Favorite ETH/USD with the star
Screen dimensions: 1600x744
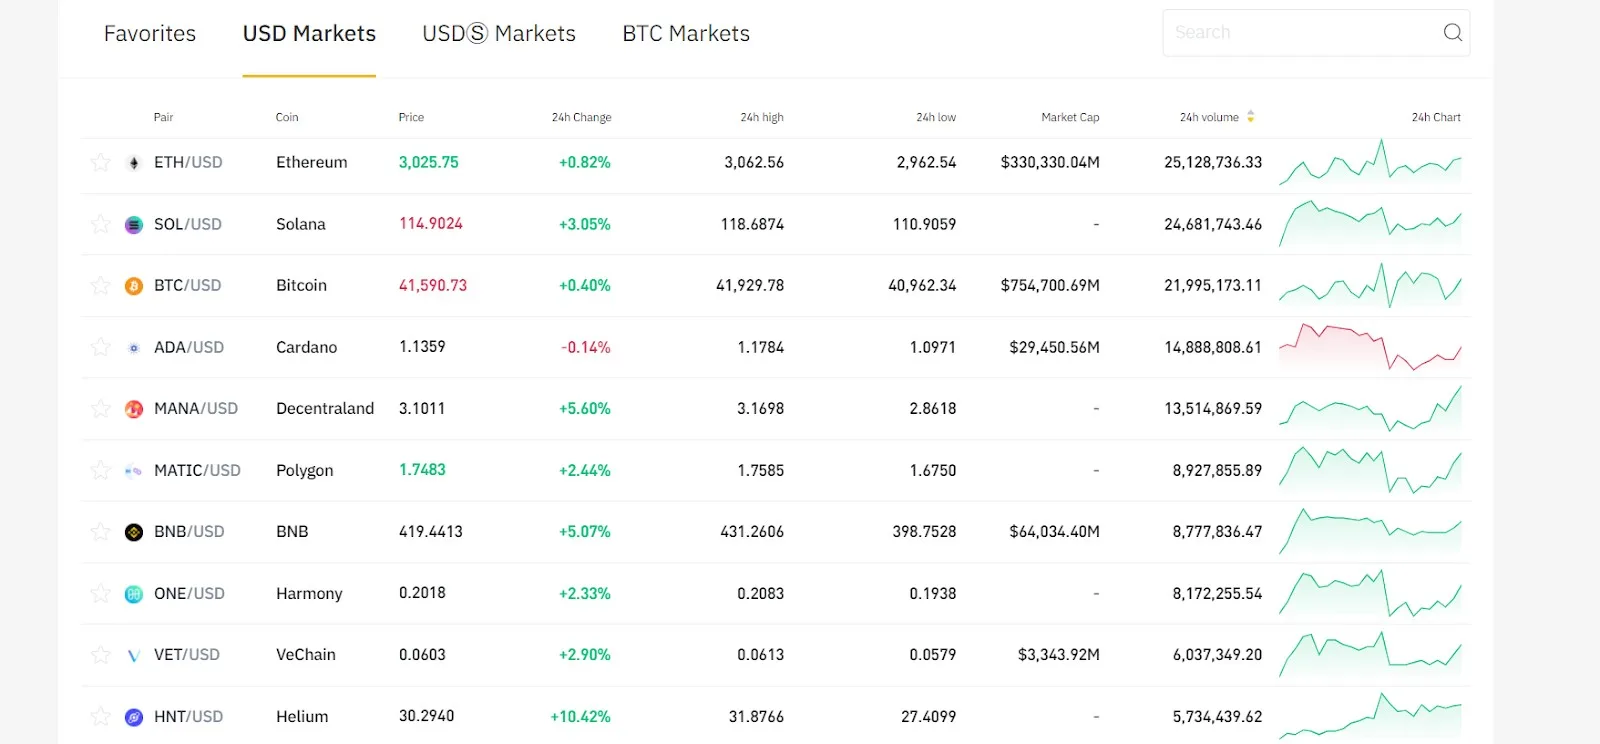(x=100, y=162)
